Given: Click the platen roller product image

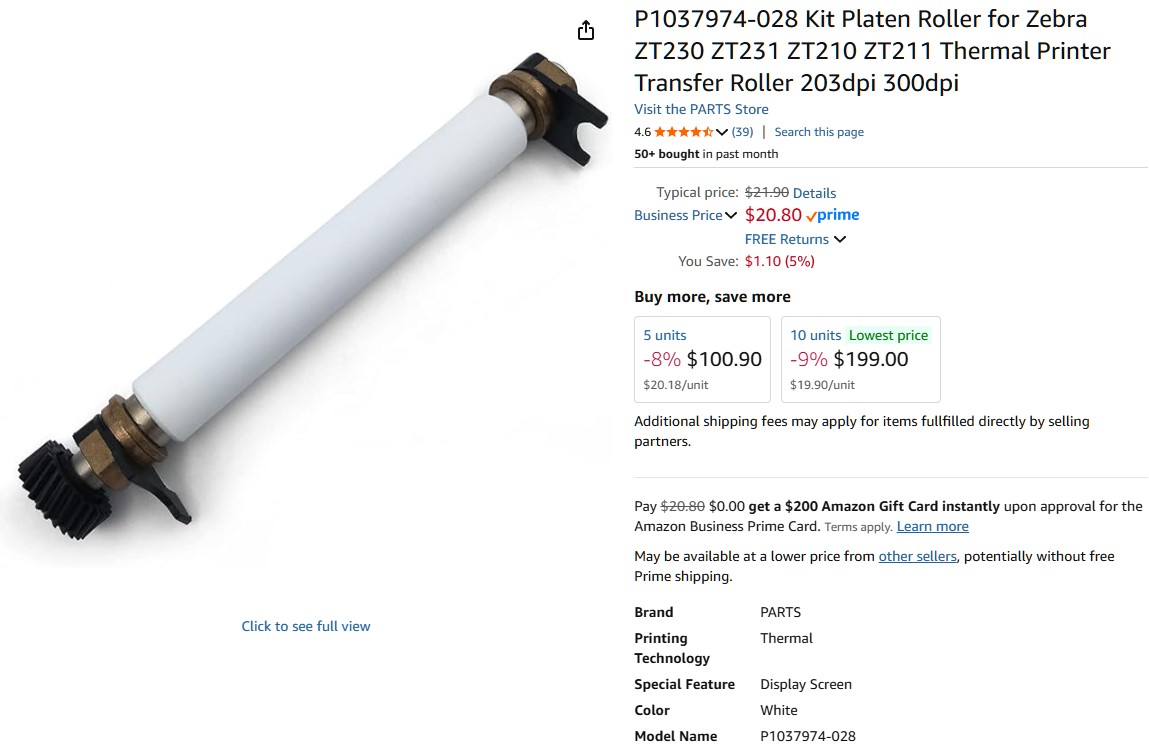Looking at the screenshot, I should (x=311, y=297).
